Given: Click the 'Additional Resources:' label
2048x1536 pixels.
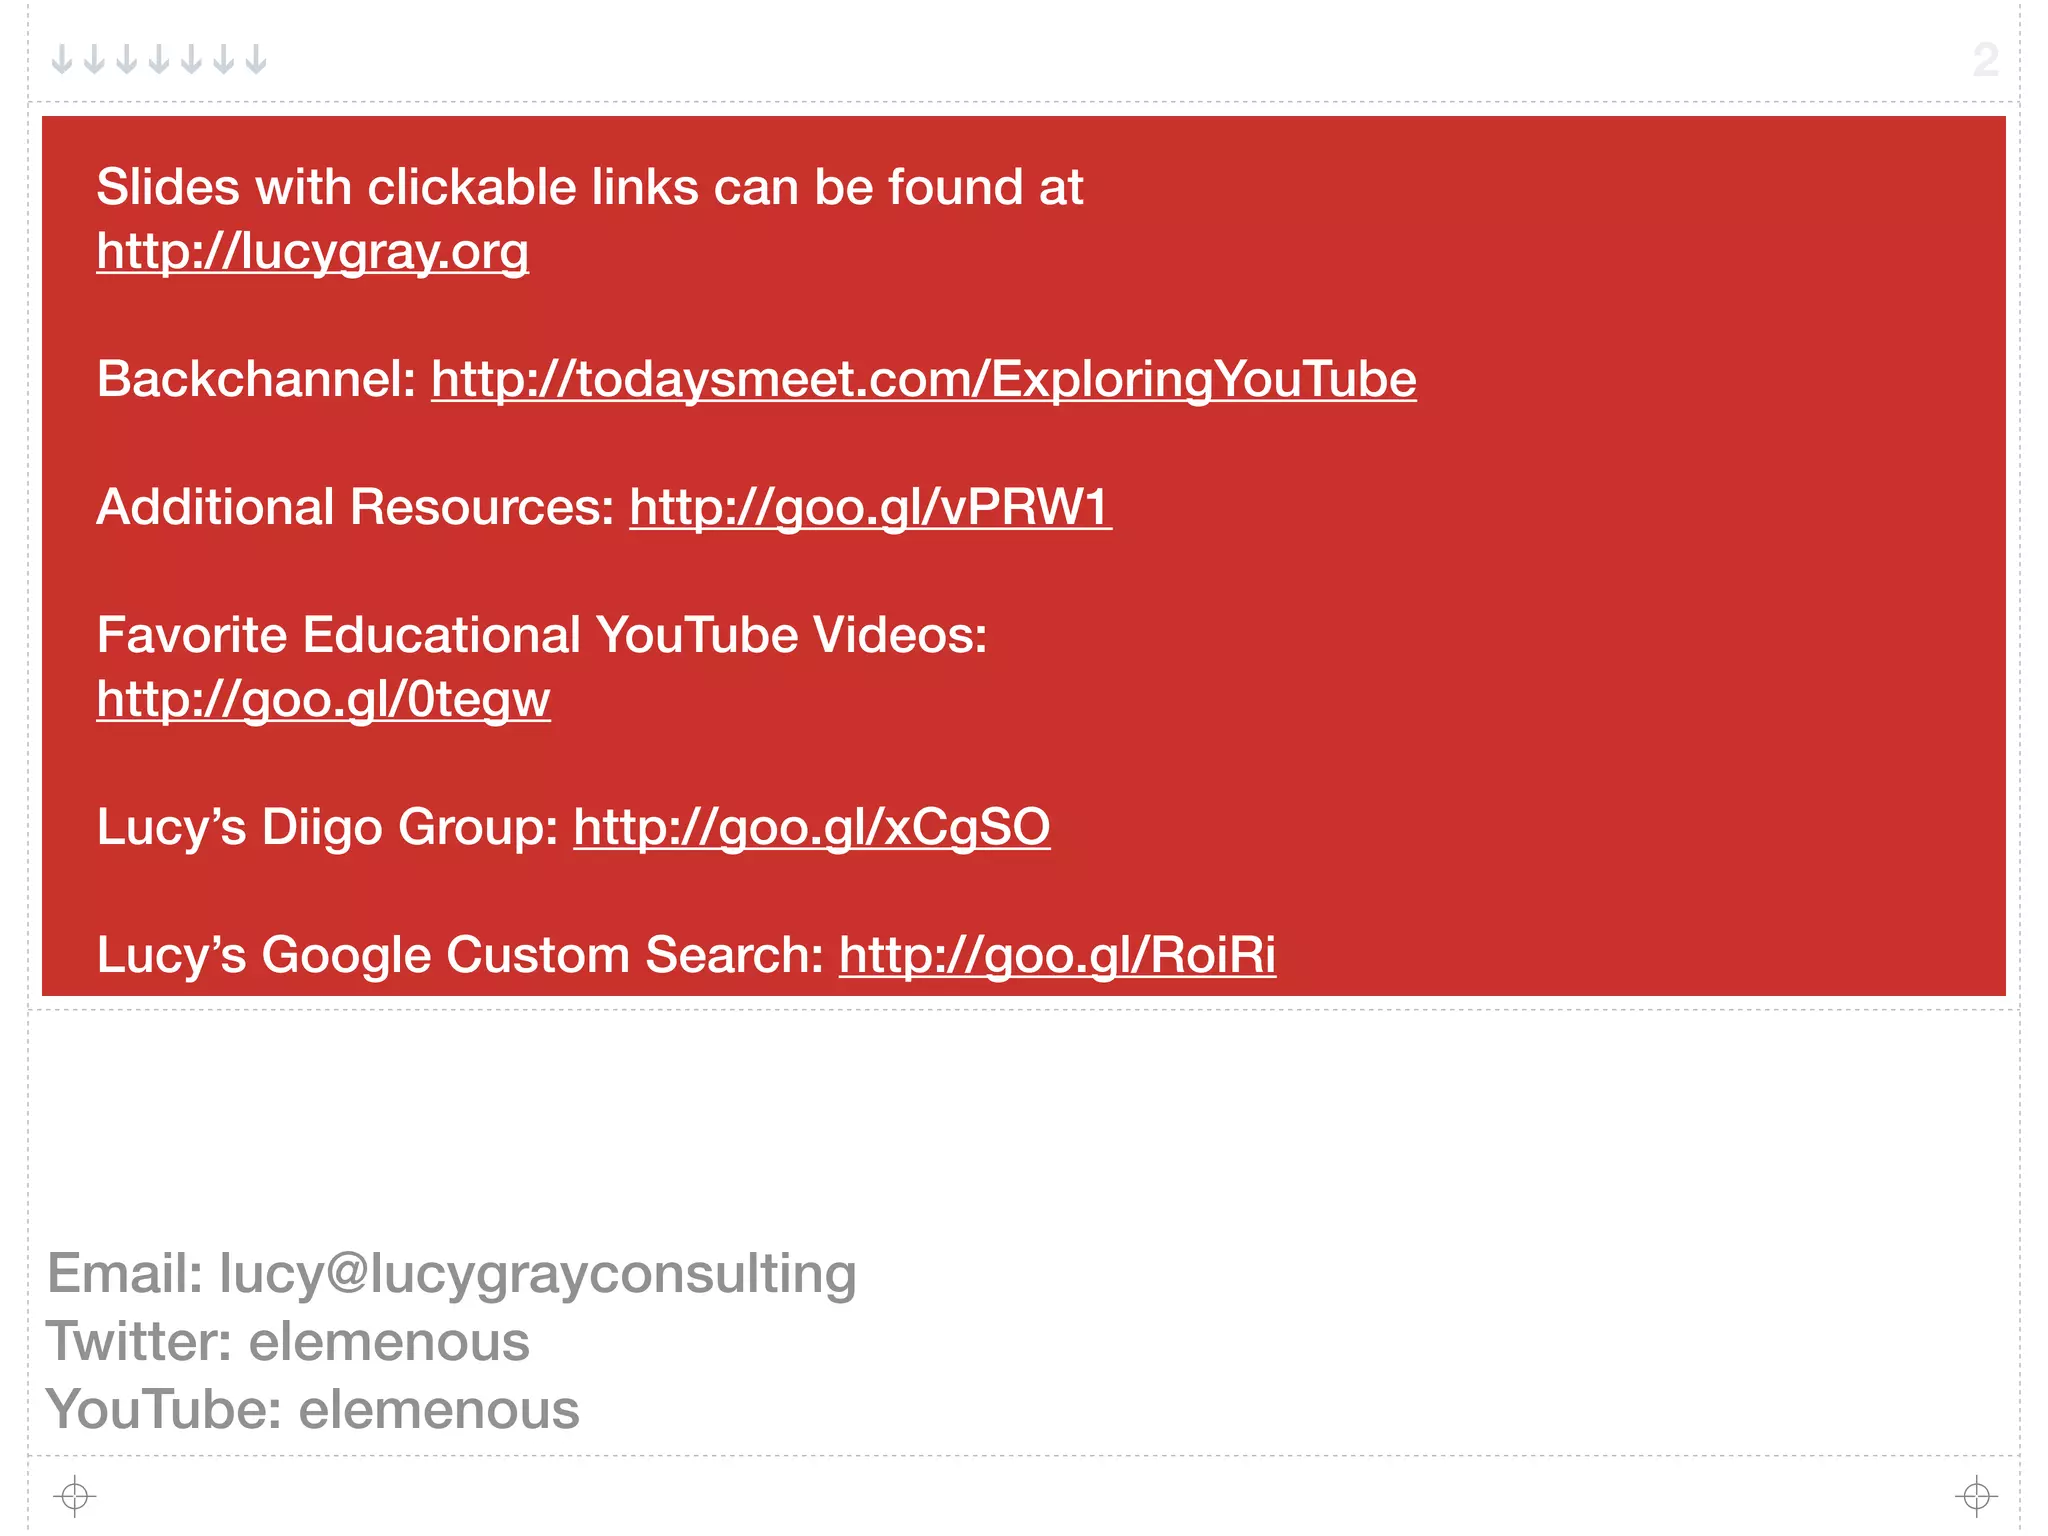Looking at the screenshot, I should (355, 507).
